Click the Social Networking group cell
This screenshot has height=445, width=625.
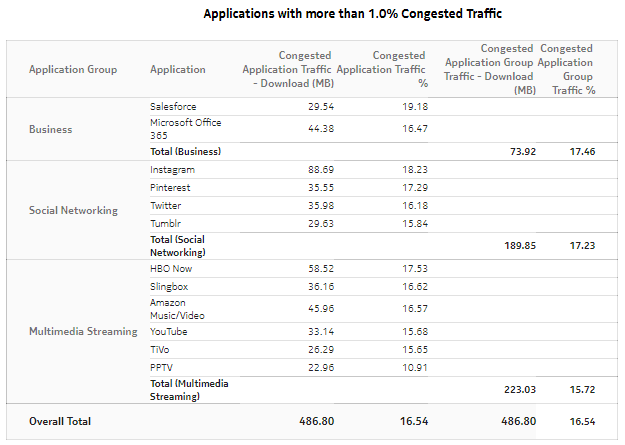tap(73, 210)
